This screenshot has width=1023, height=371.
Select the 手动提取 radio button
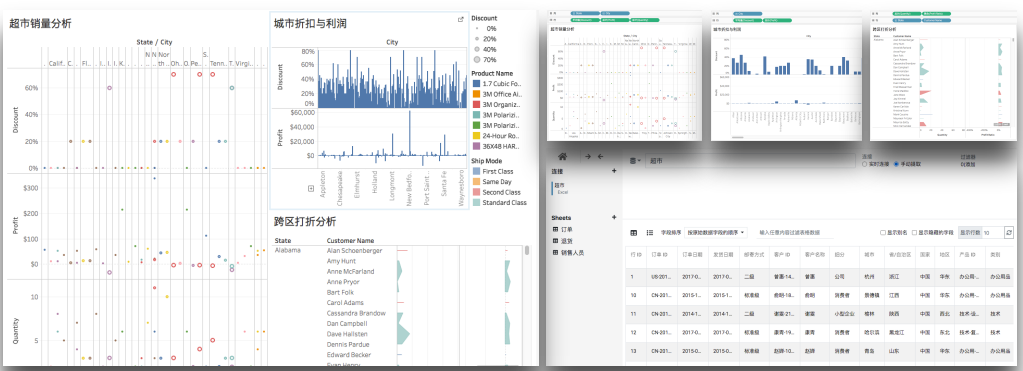point(896,164)
